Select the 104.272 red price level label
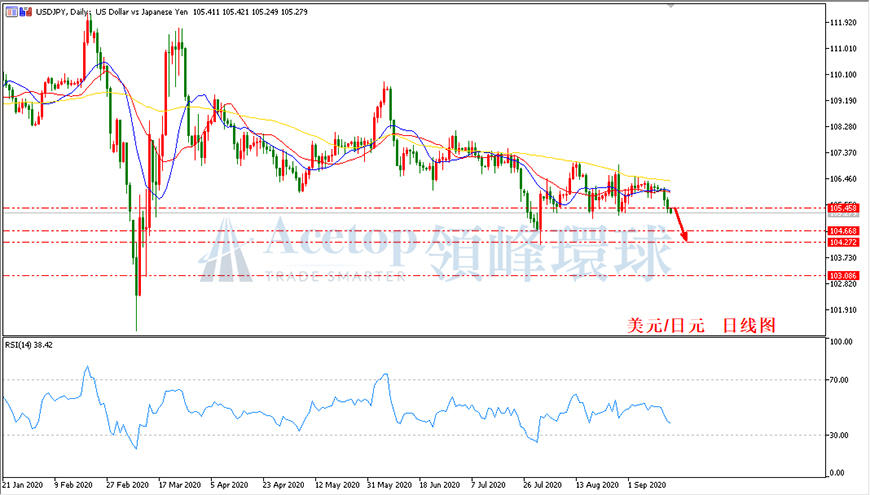The width and height of the screenshot is (870, 495). coord(843,243)
